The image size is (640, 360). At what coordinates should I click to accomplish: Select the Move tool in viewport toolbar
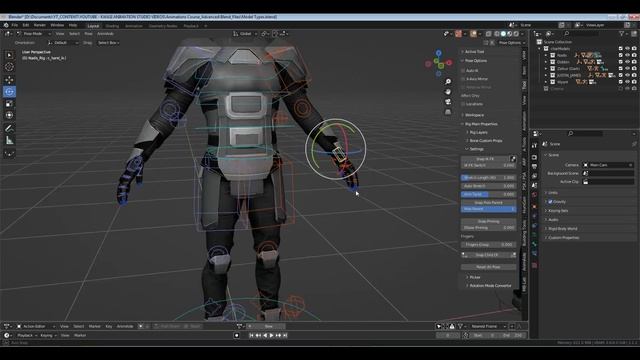pos(9,80)
